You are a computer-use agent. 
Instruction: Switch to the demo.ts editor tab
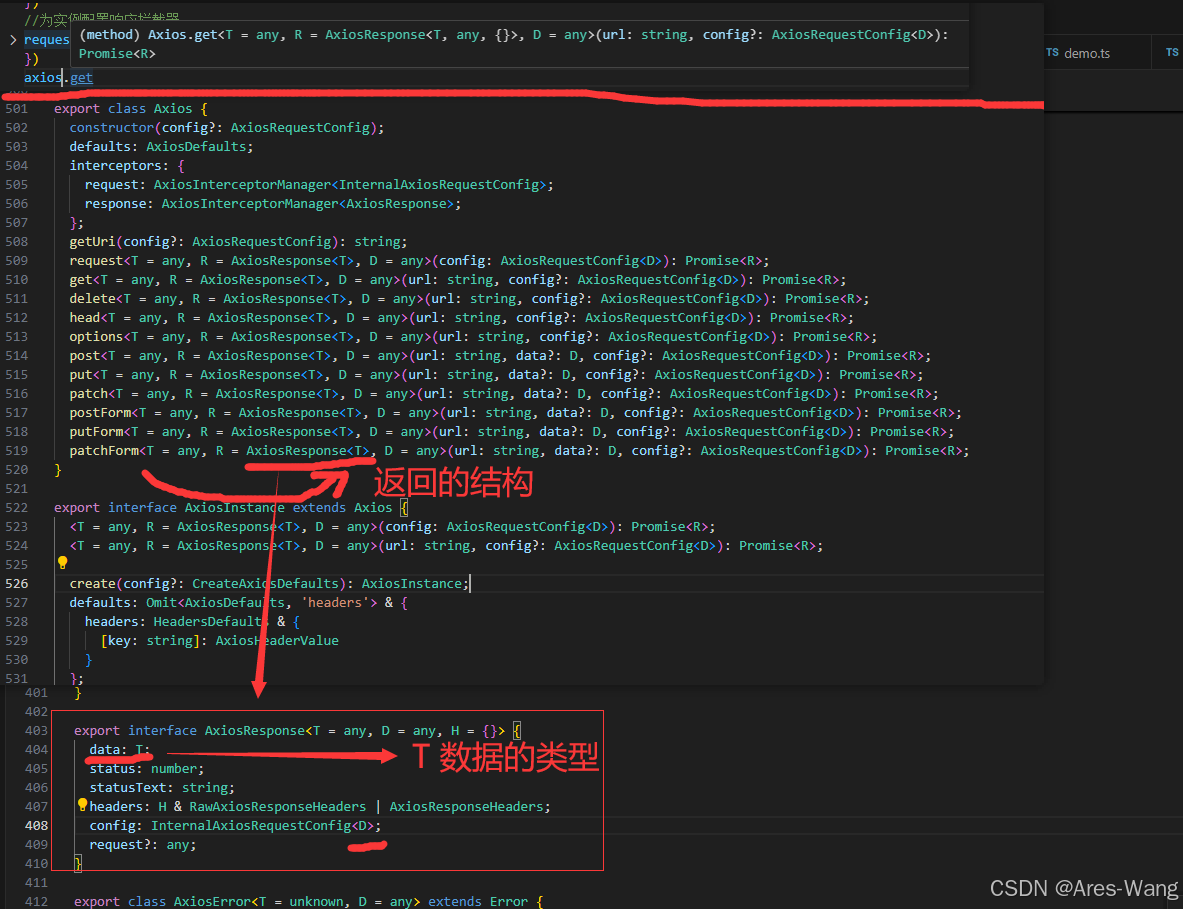pyautogui.click(x=1086, y=54)
